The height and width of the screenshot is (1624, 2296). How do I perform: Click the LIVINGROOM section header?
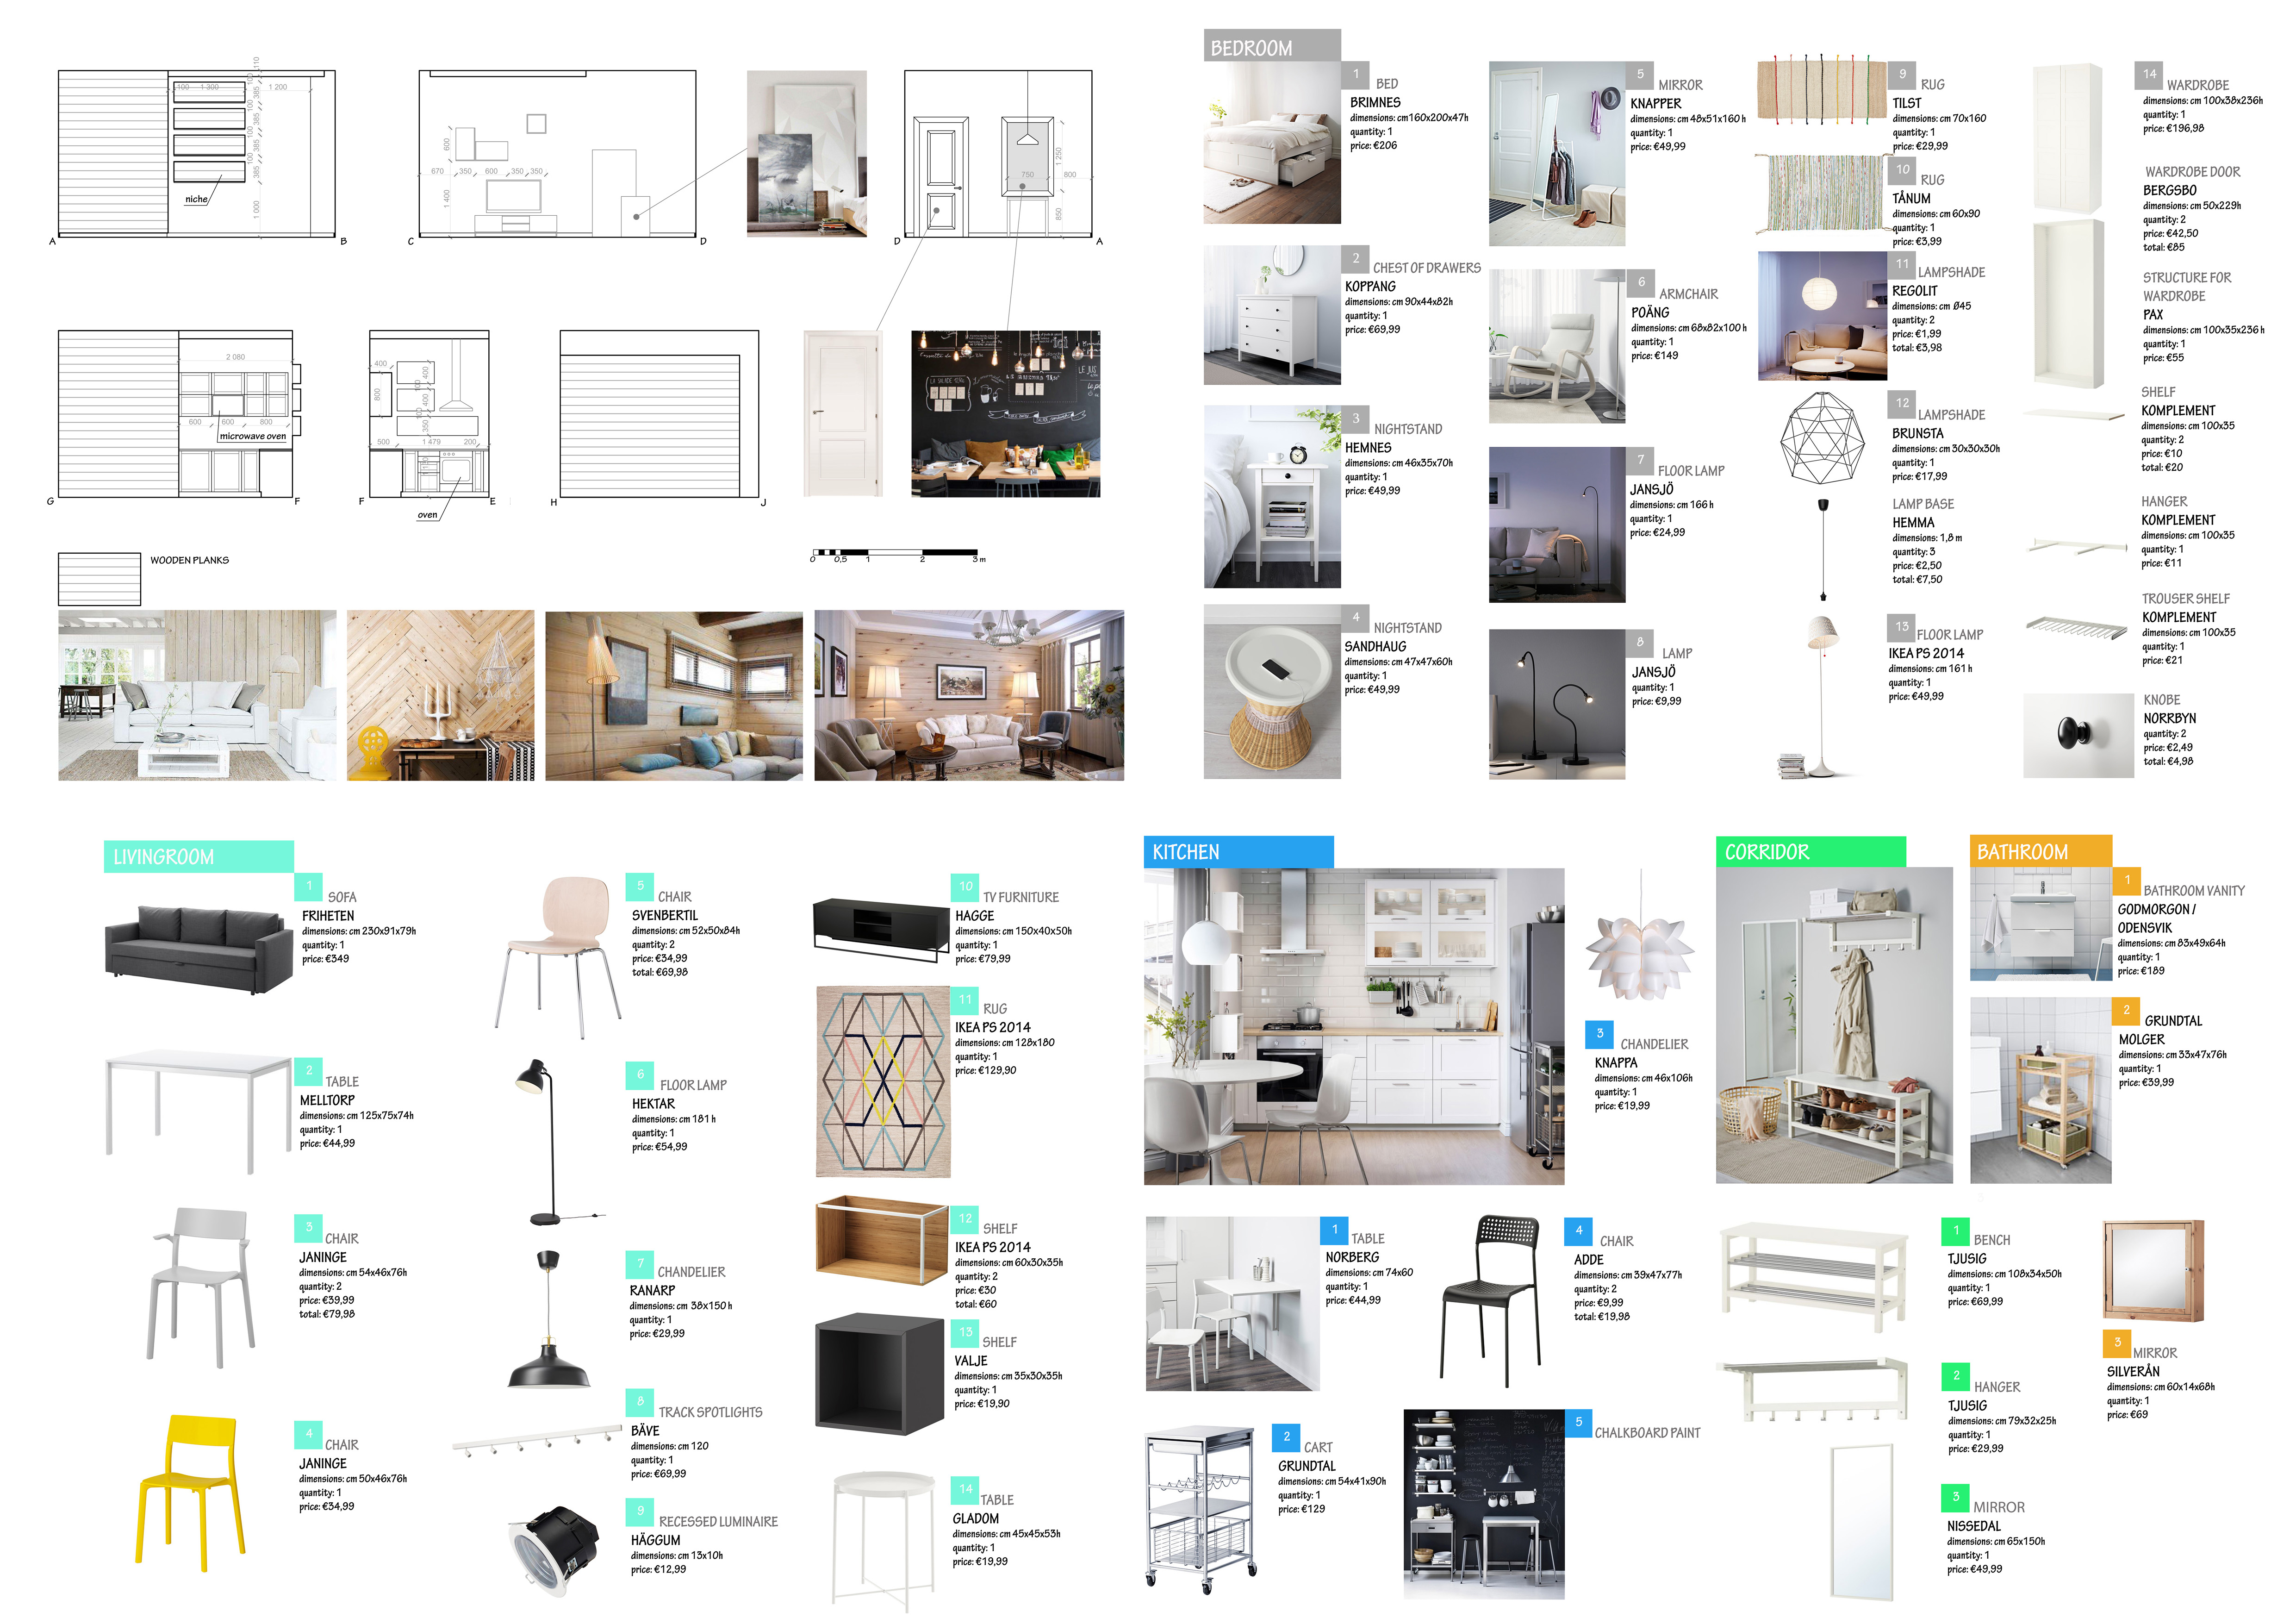point(198,856)
